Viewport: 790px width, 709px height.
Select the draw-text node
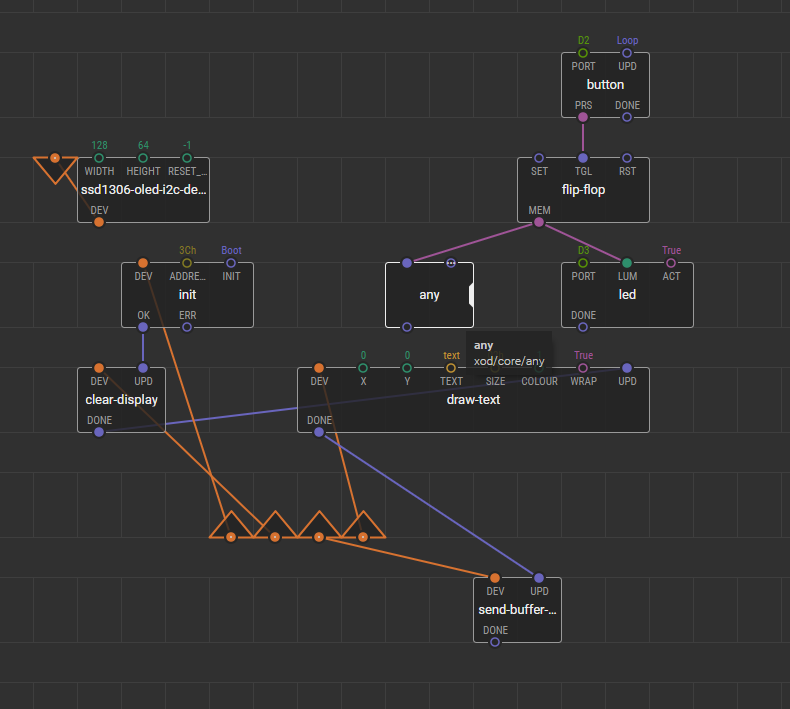473,400
